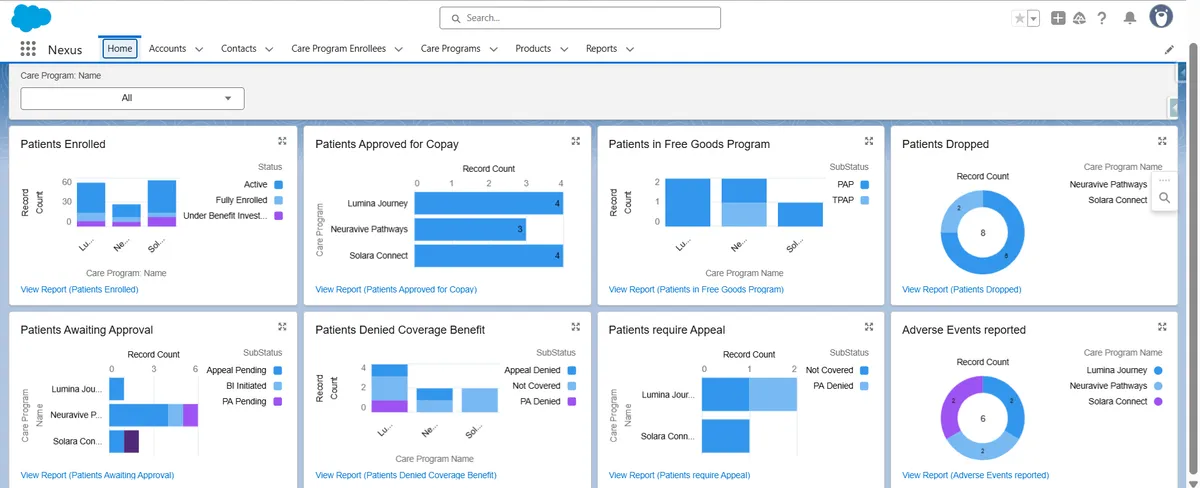1200x488 pixels.
Task: Click the Under Benefit Invest... legend label
Action: point(225,216)
